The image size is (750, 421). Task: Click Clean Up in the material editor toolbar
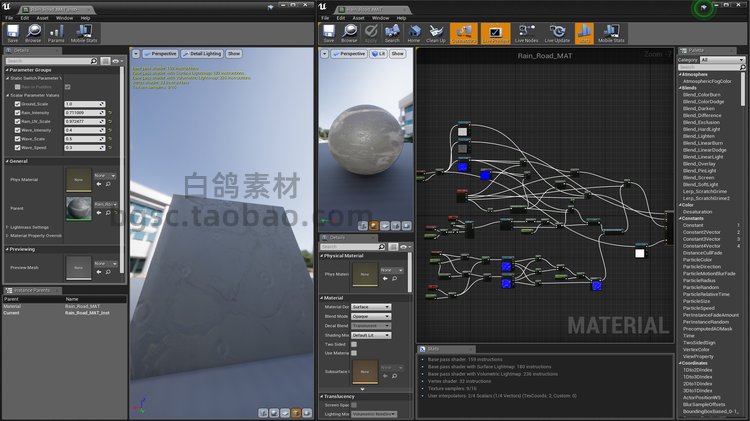pyautogui.click(x=436, y=33)
